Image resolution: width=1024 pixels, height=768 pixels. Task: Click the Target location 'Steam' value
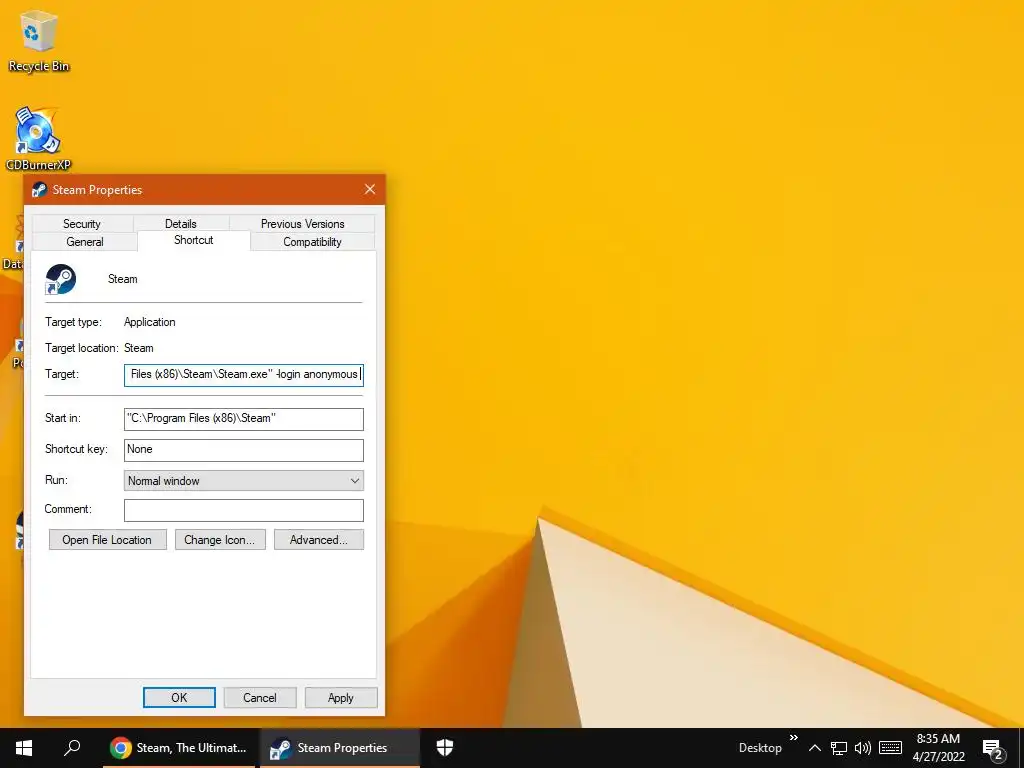point(138,348)
